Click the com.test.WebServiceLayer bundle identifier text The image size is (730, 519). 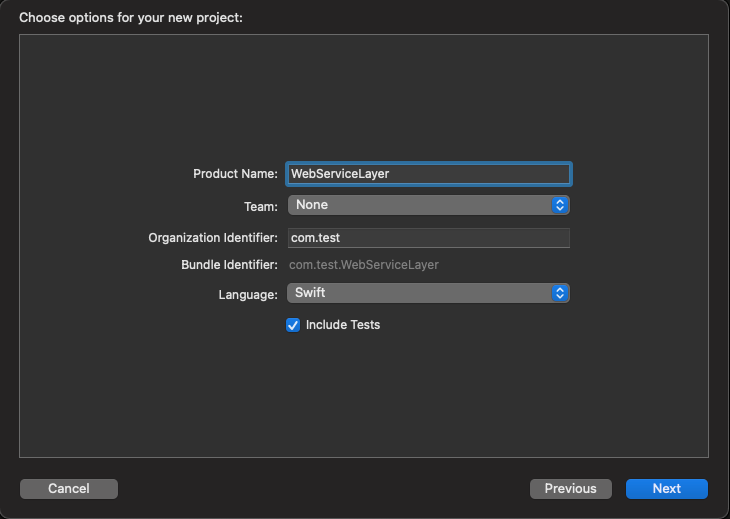pos(364,265)
